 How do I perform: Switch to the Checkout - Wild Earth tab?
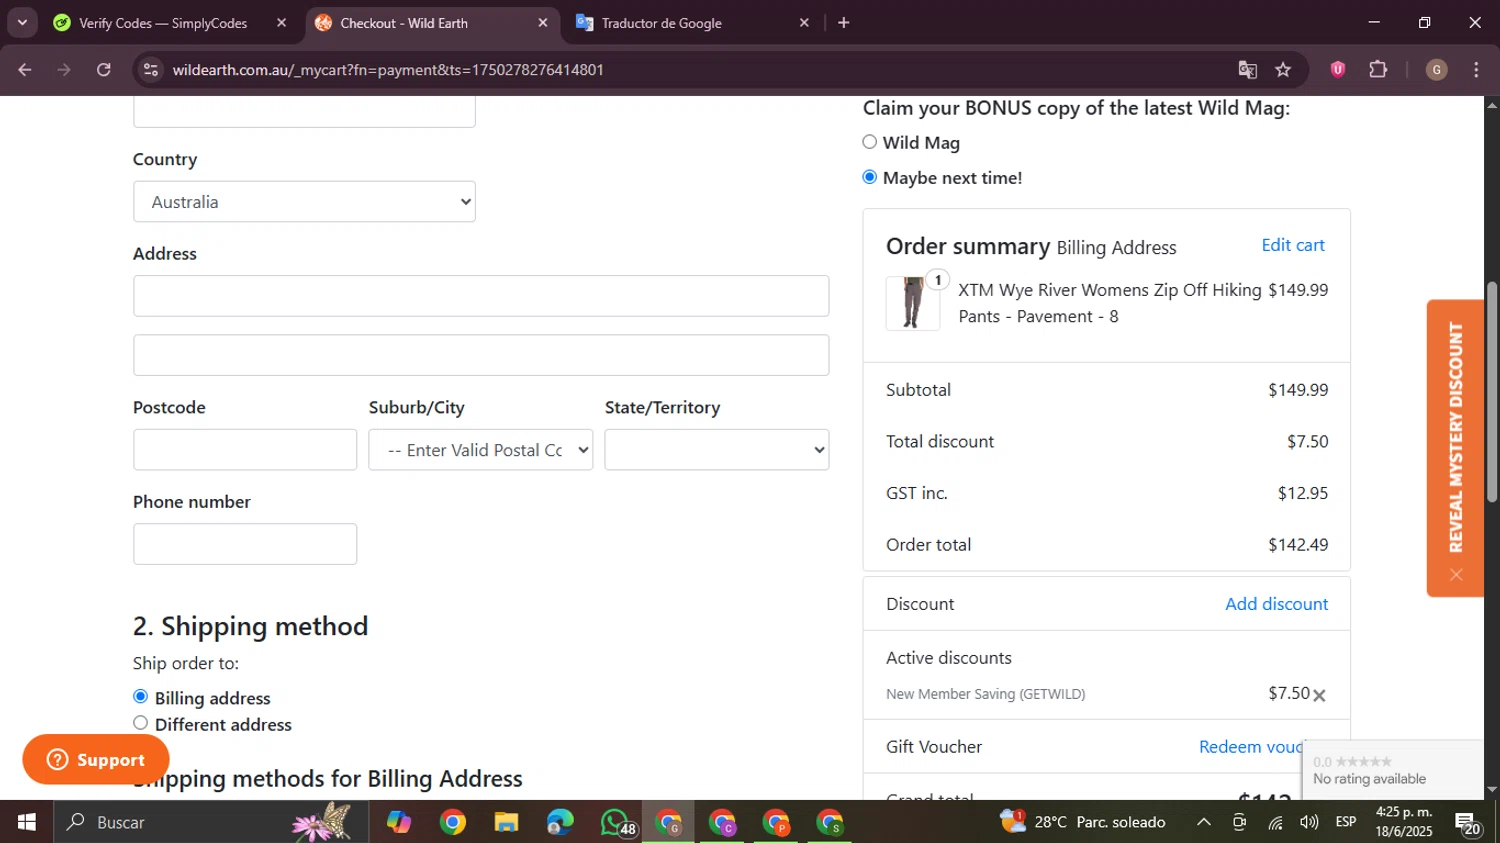(x=404, y=23)
